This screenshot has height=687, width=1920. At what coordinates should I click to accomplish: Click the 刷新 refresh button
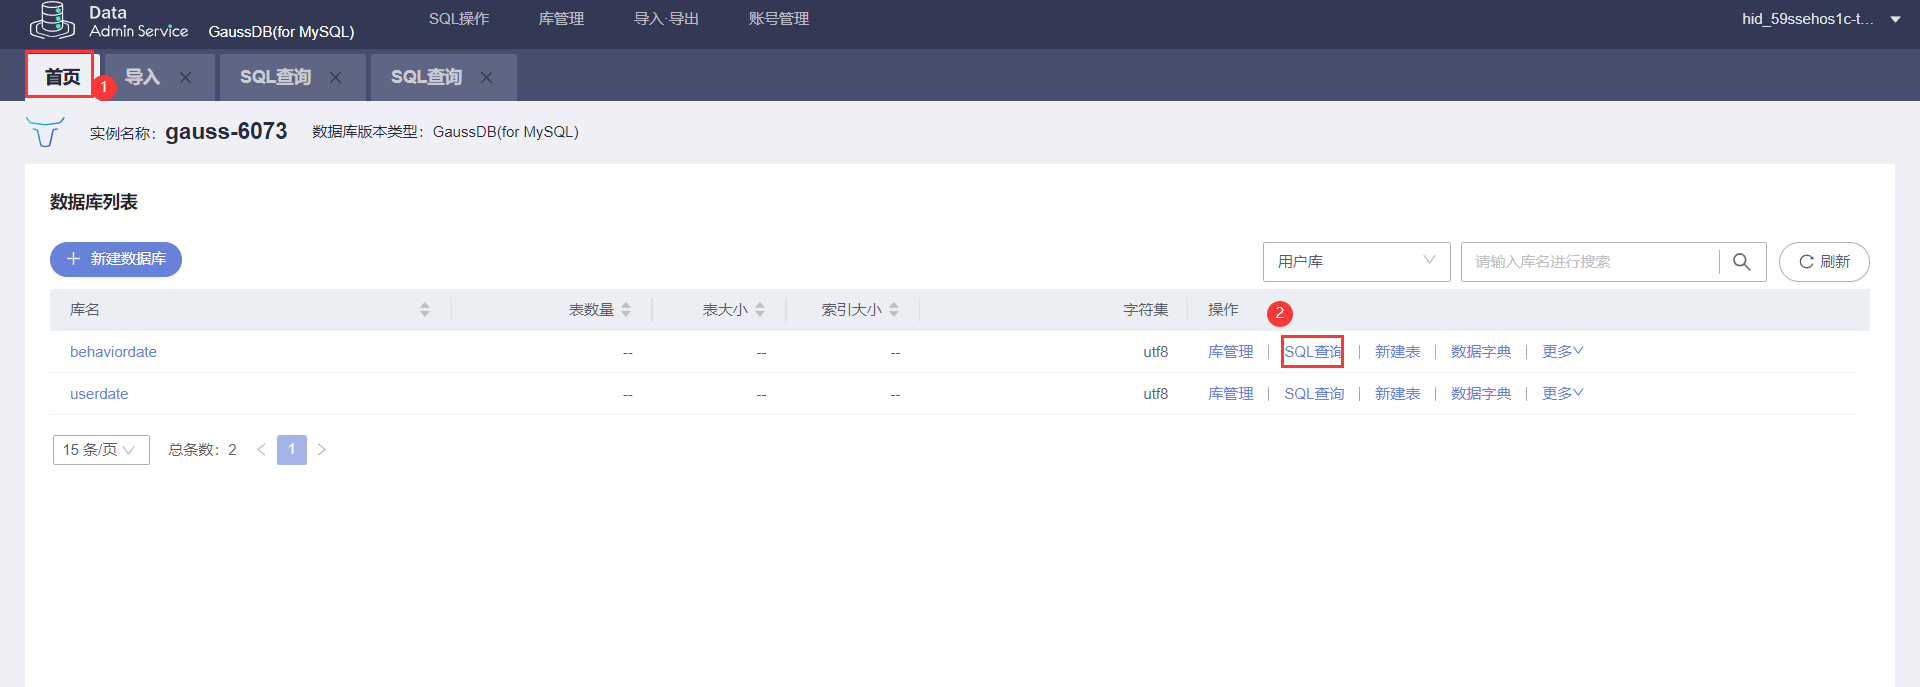tap(1824, 262)
